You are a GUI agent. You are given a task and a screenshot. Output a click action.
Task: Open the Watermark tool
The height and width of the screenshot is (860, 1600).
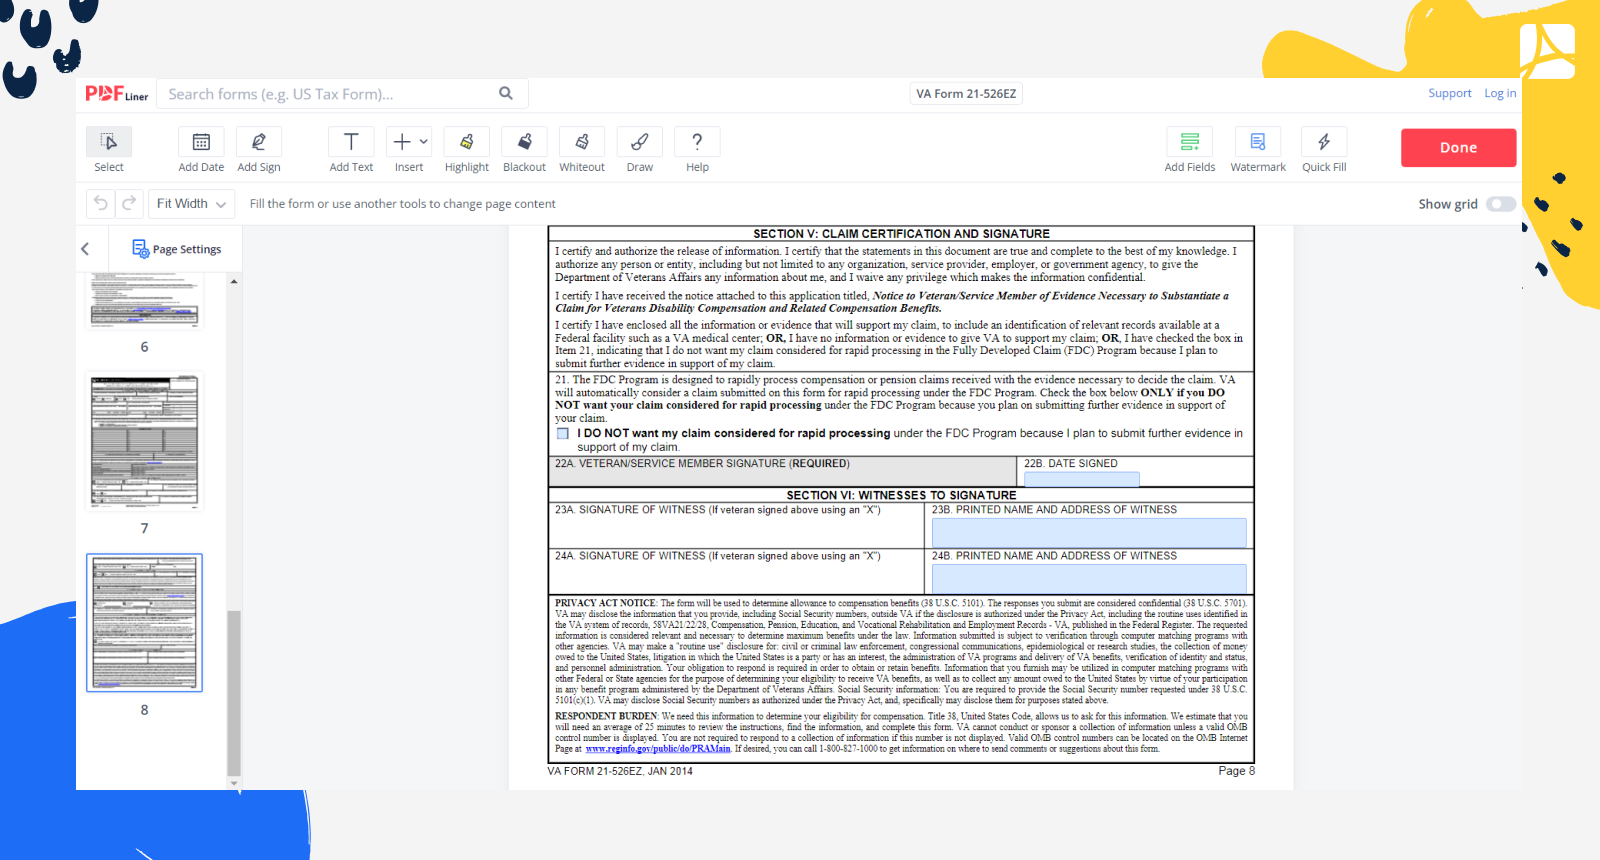[x=1257, y=143]
